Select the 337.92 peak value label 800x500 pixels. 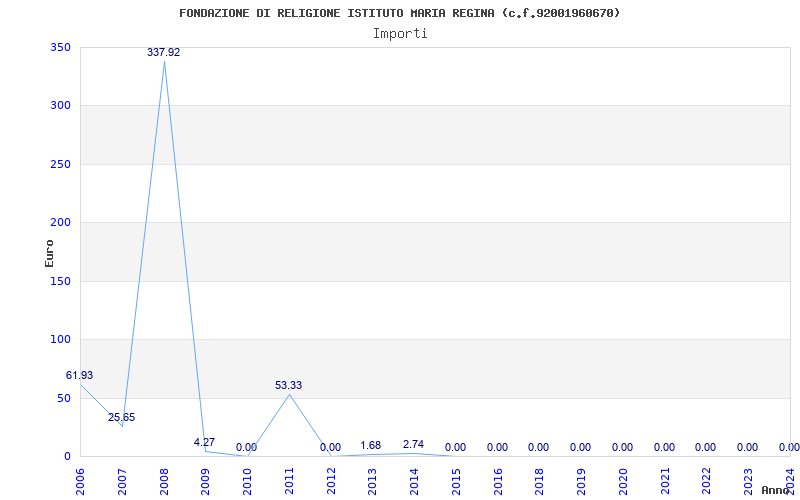(x=163, y=52)
